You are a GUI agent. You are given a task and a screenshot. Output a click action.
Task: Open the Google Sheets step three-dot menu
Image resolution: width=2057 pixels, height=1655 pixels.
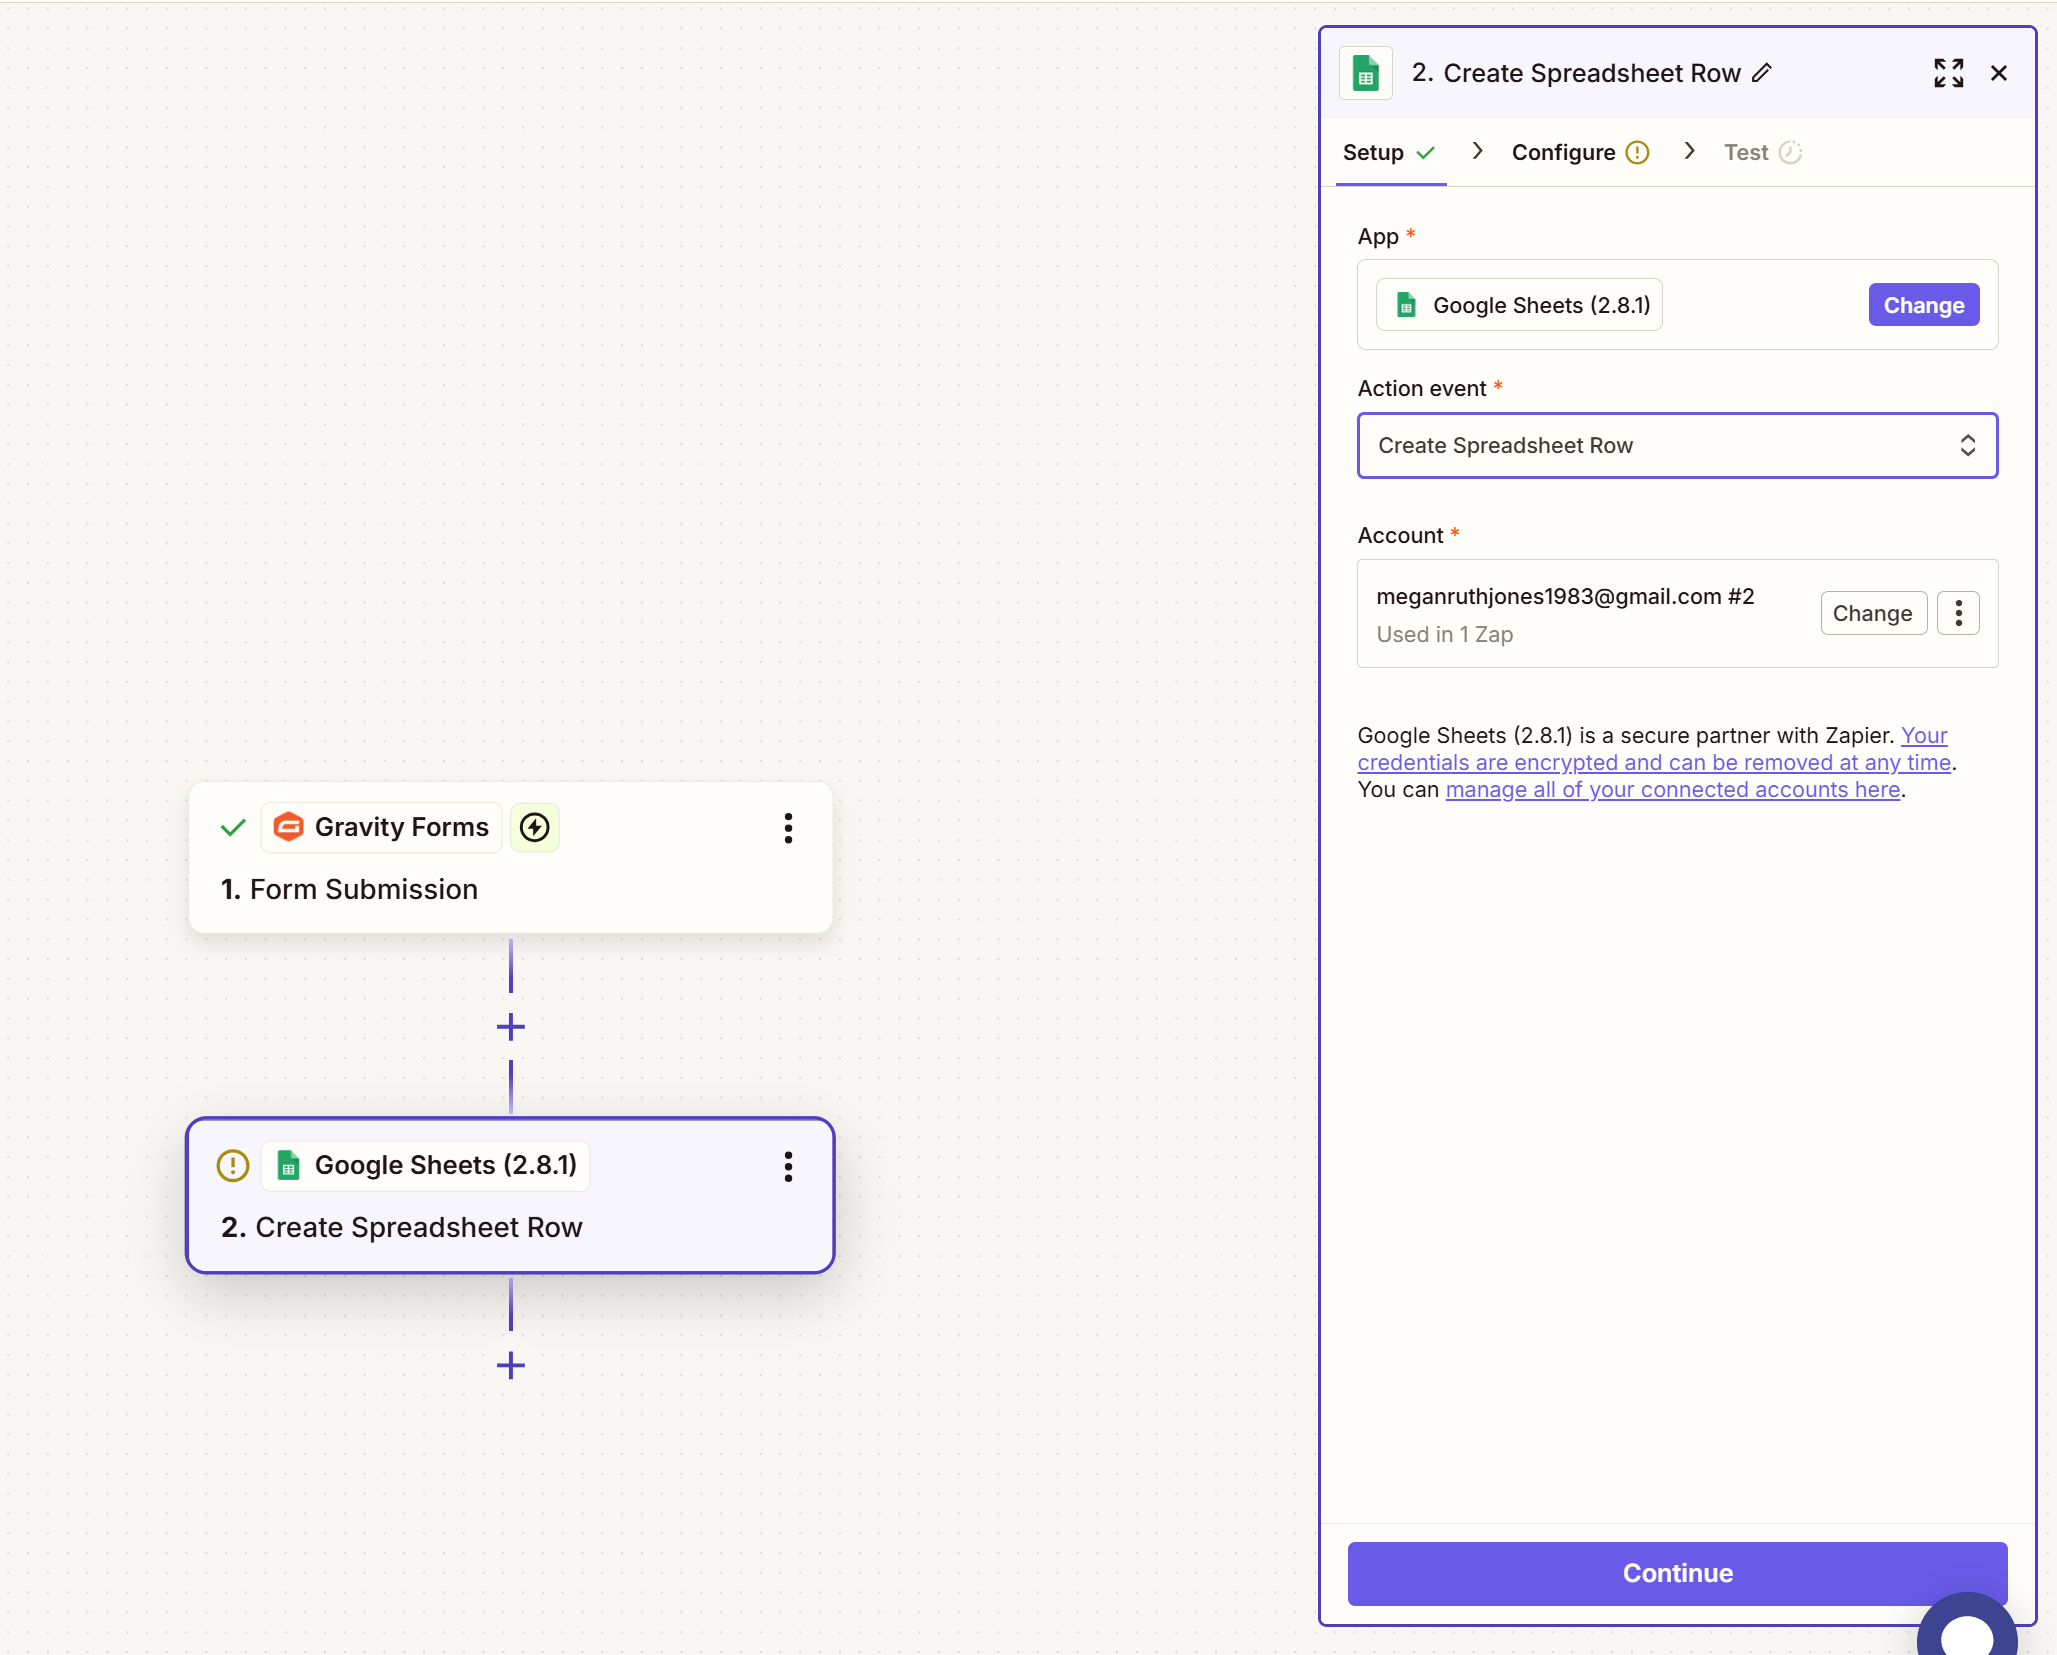coord(788,1166)
